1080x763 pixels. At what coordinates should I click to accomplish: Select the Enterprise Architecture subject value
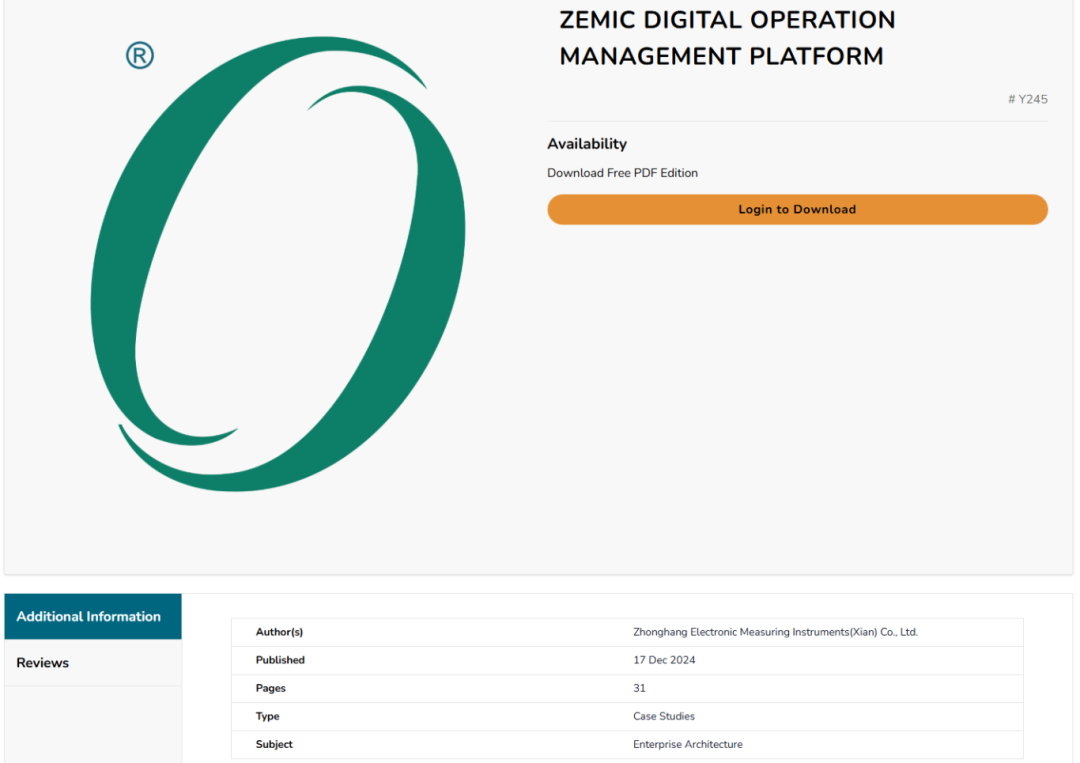coord(687,744)
